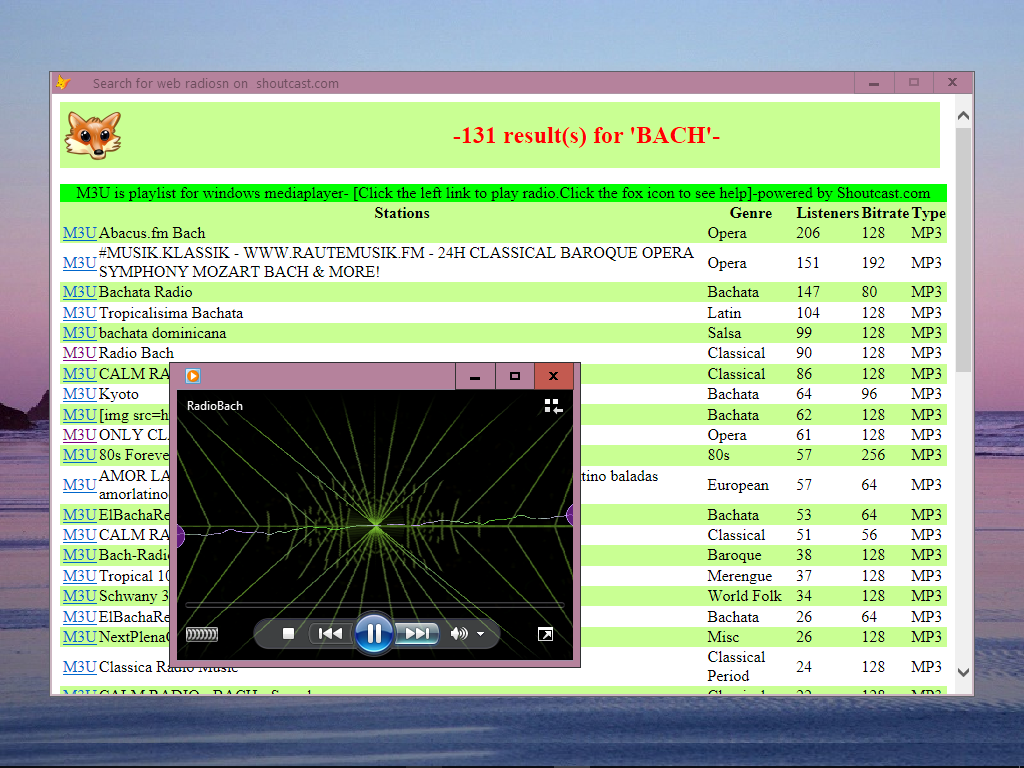Viewport: 1024px width, 768px height.
Task: Click the fox icon to see help
Action: (93, 135)
